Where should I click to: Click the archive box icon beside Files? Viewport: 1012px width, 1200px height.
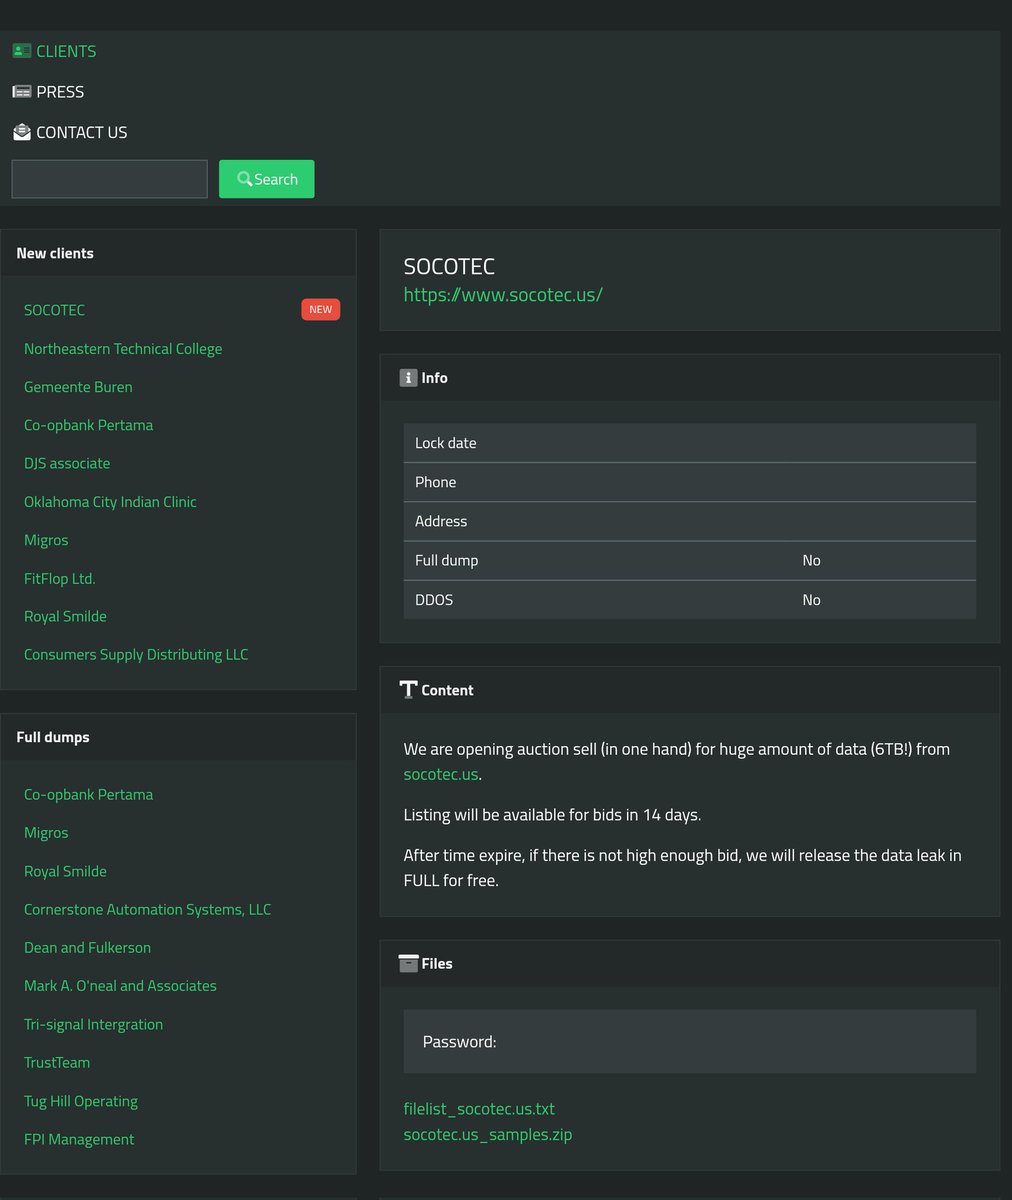[x=408, y=963]
